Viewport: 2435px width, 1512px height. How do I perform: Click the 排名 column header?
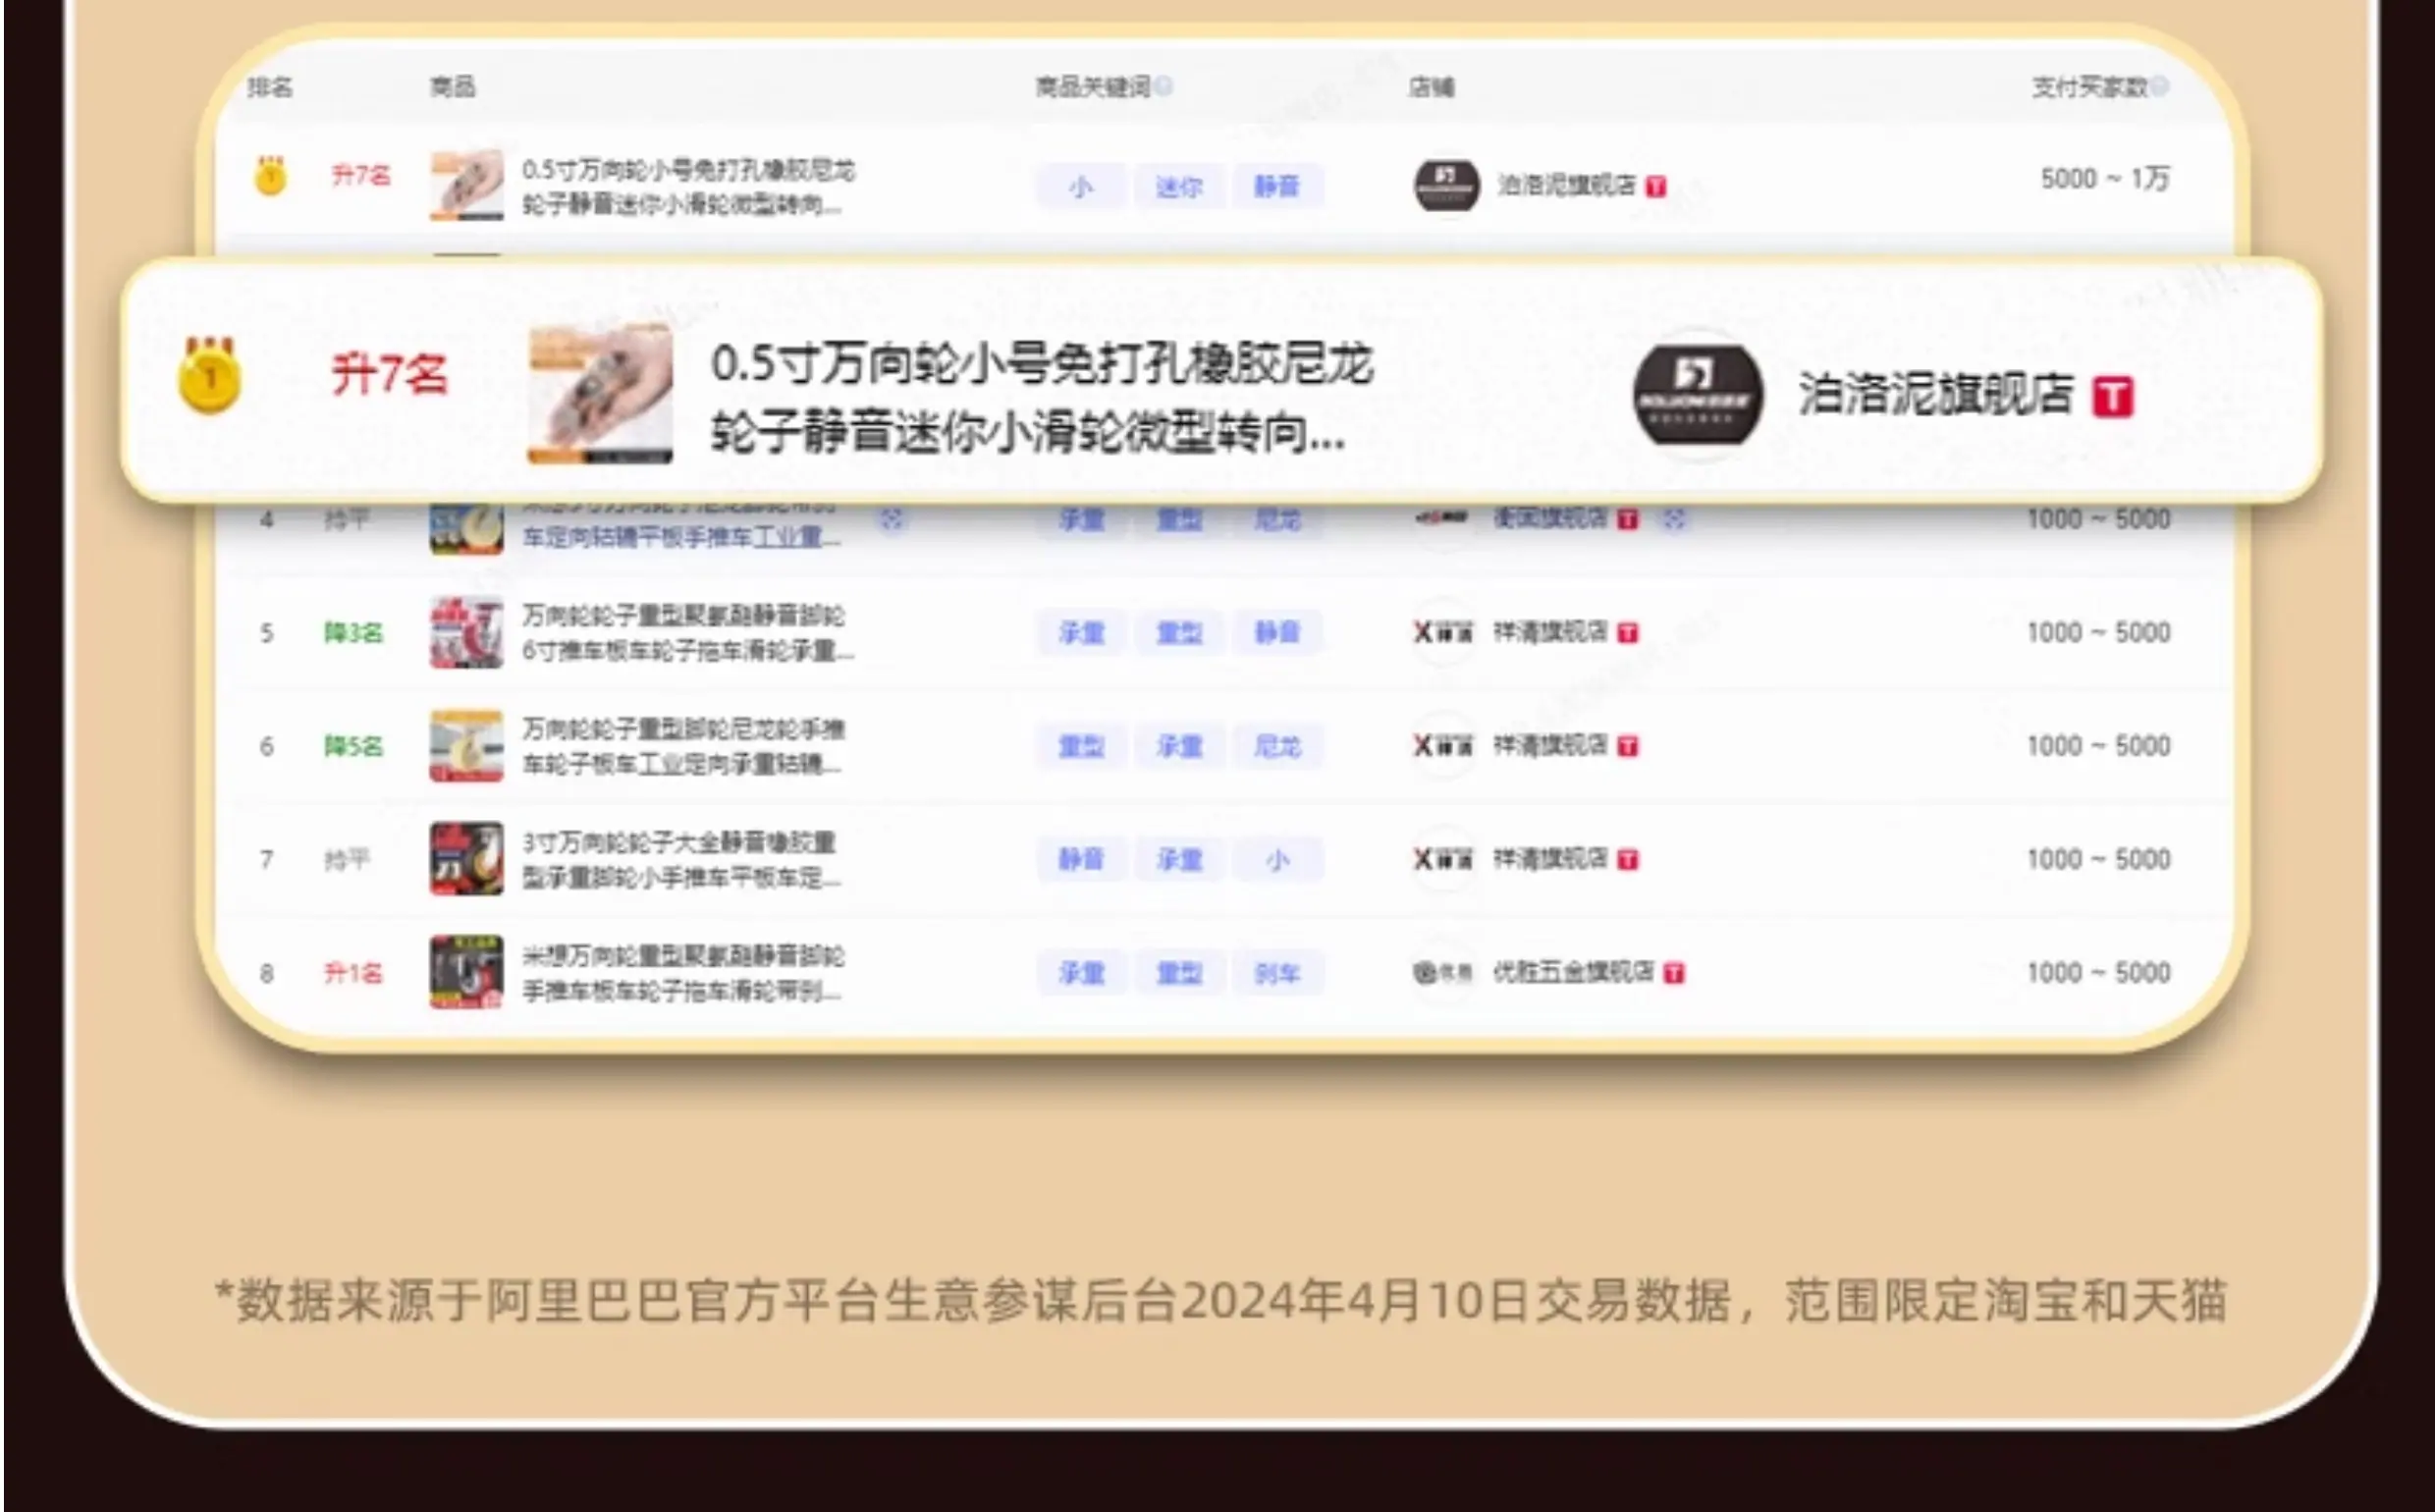270,87
